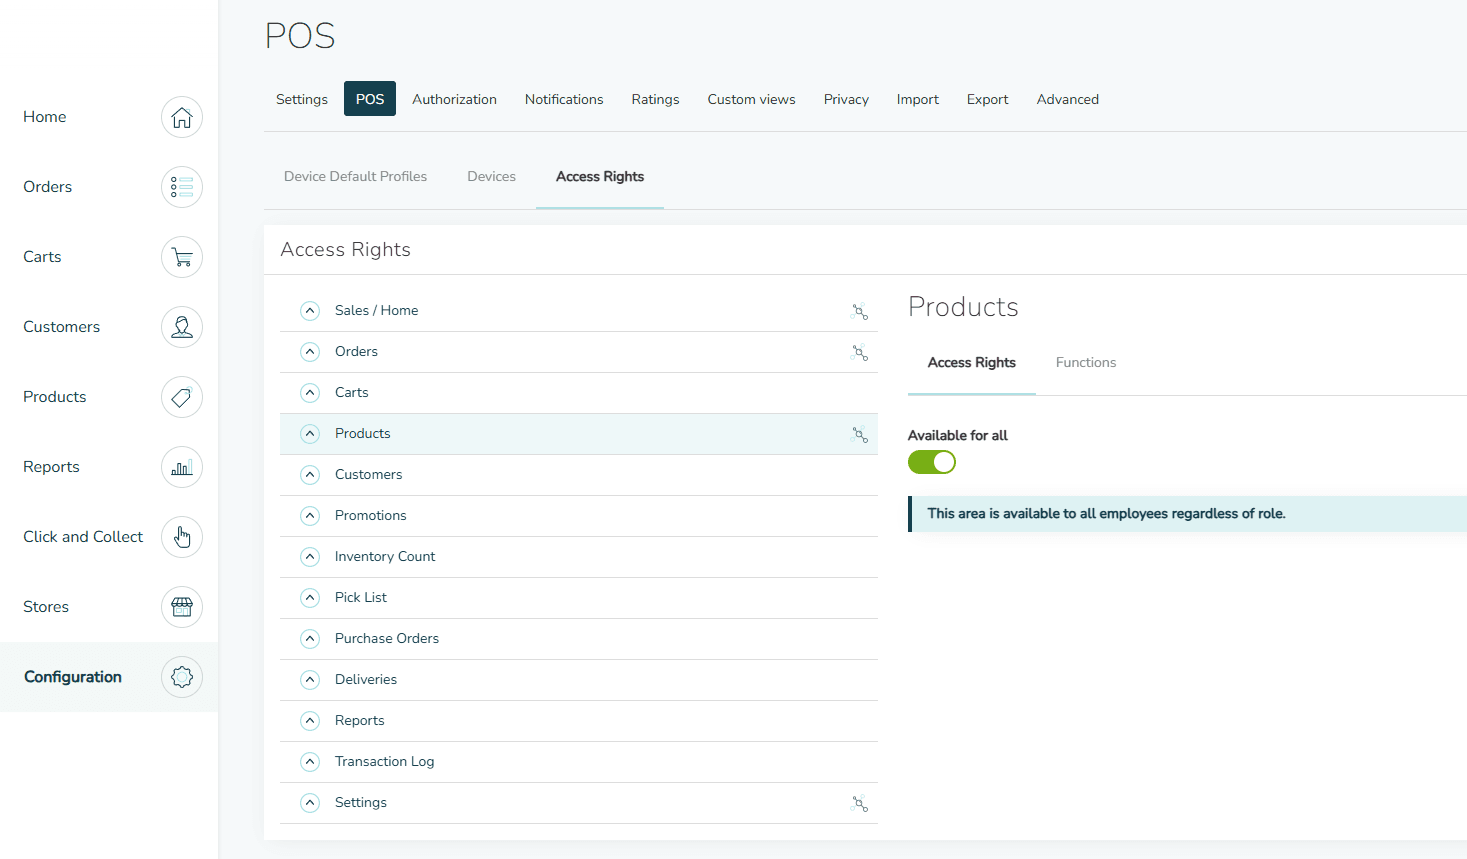
Task: Click the role icon on Sales / Home row
Action: 859,311
